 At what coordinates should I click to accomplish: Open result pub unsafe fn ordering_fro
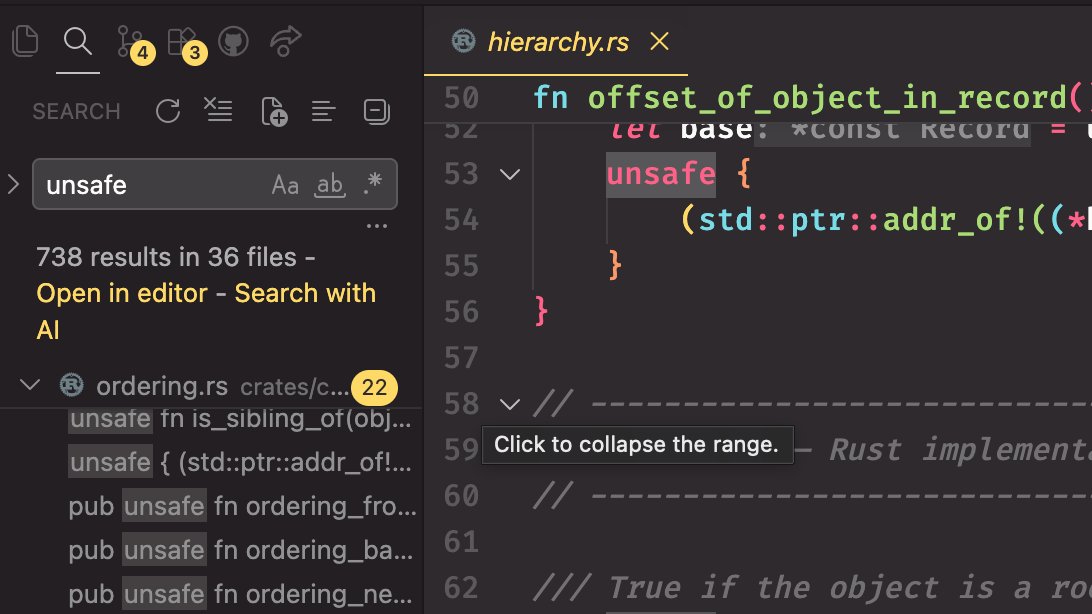(x=242, y=506)
